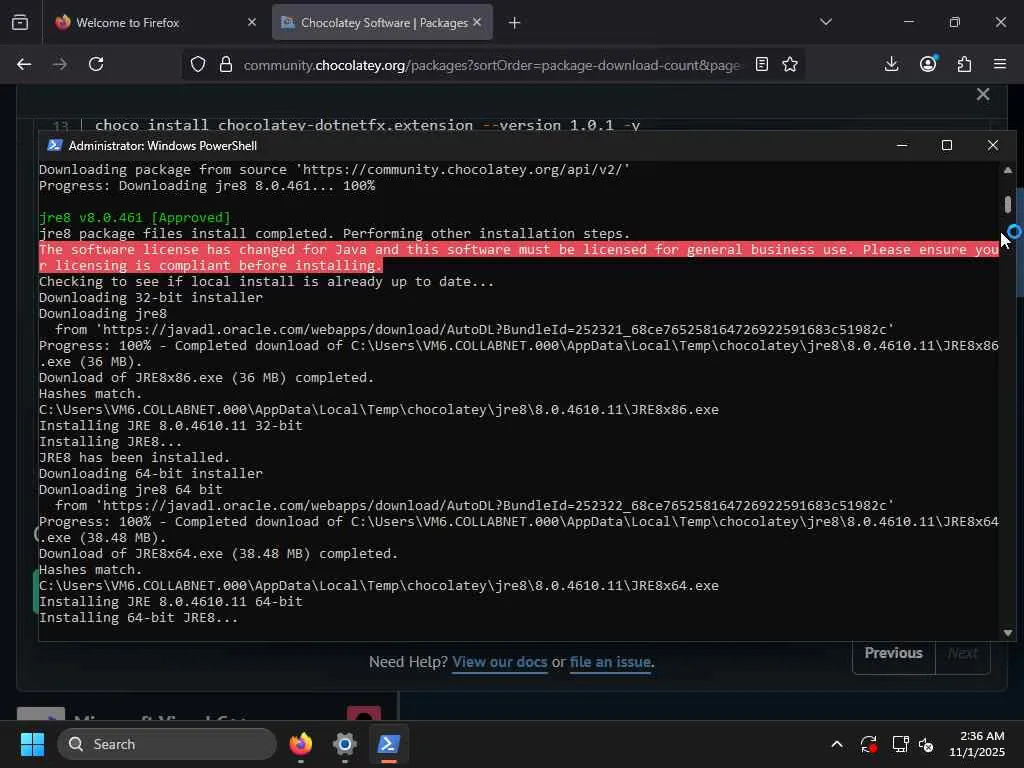Go back to previous page

[24, 64]
